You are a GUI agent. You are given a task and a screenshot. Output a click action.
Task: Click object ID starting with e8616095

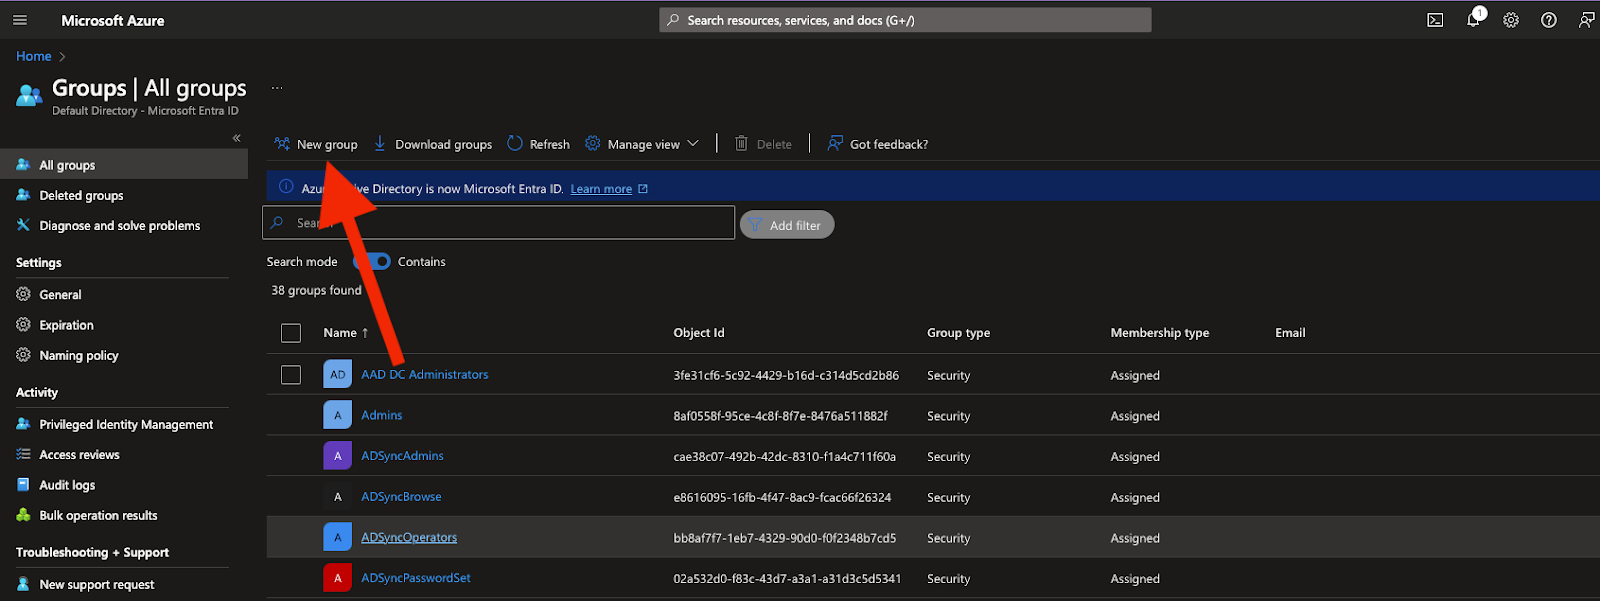pos(782,497)
